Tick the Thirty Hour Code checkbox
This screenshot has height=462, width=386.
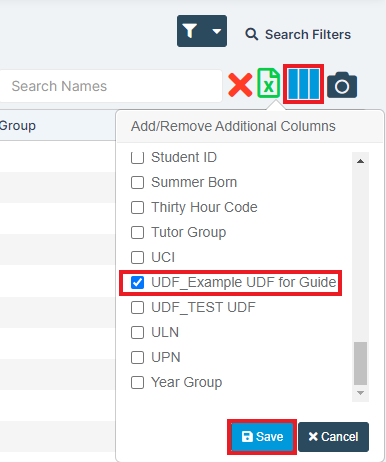[x=137, y=207]
